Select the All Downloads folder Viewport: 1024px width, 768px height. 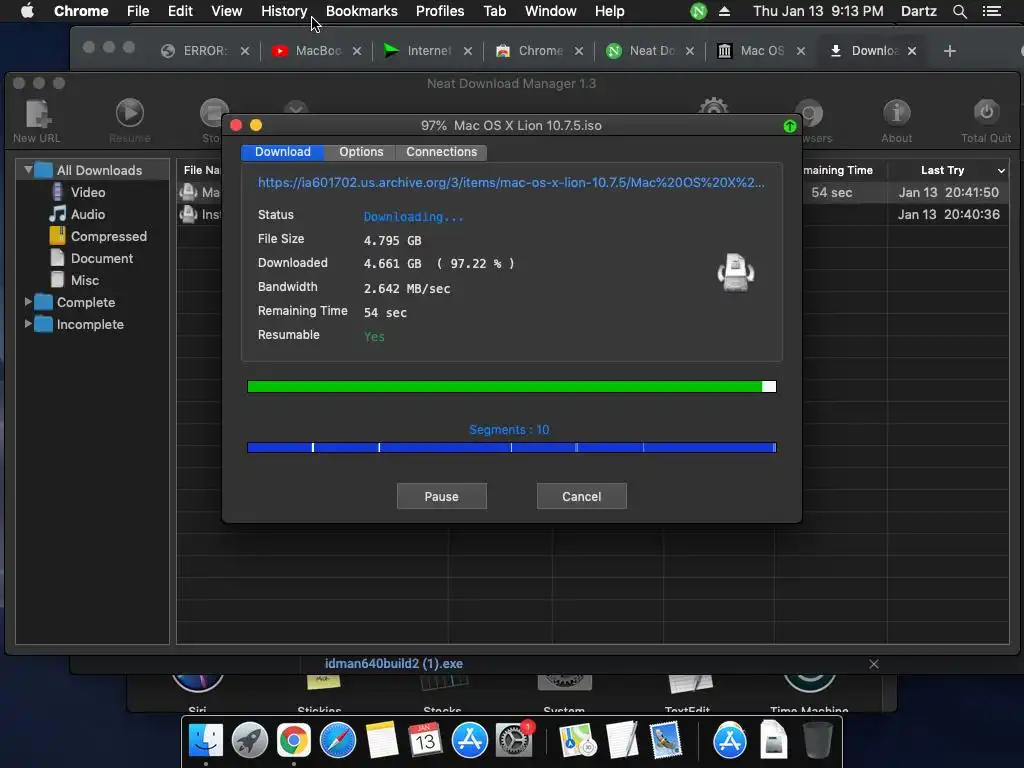[x=99, y=170]
